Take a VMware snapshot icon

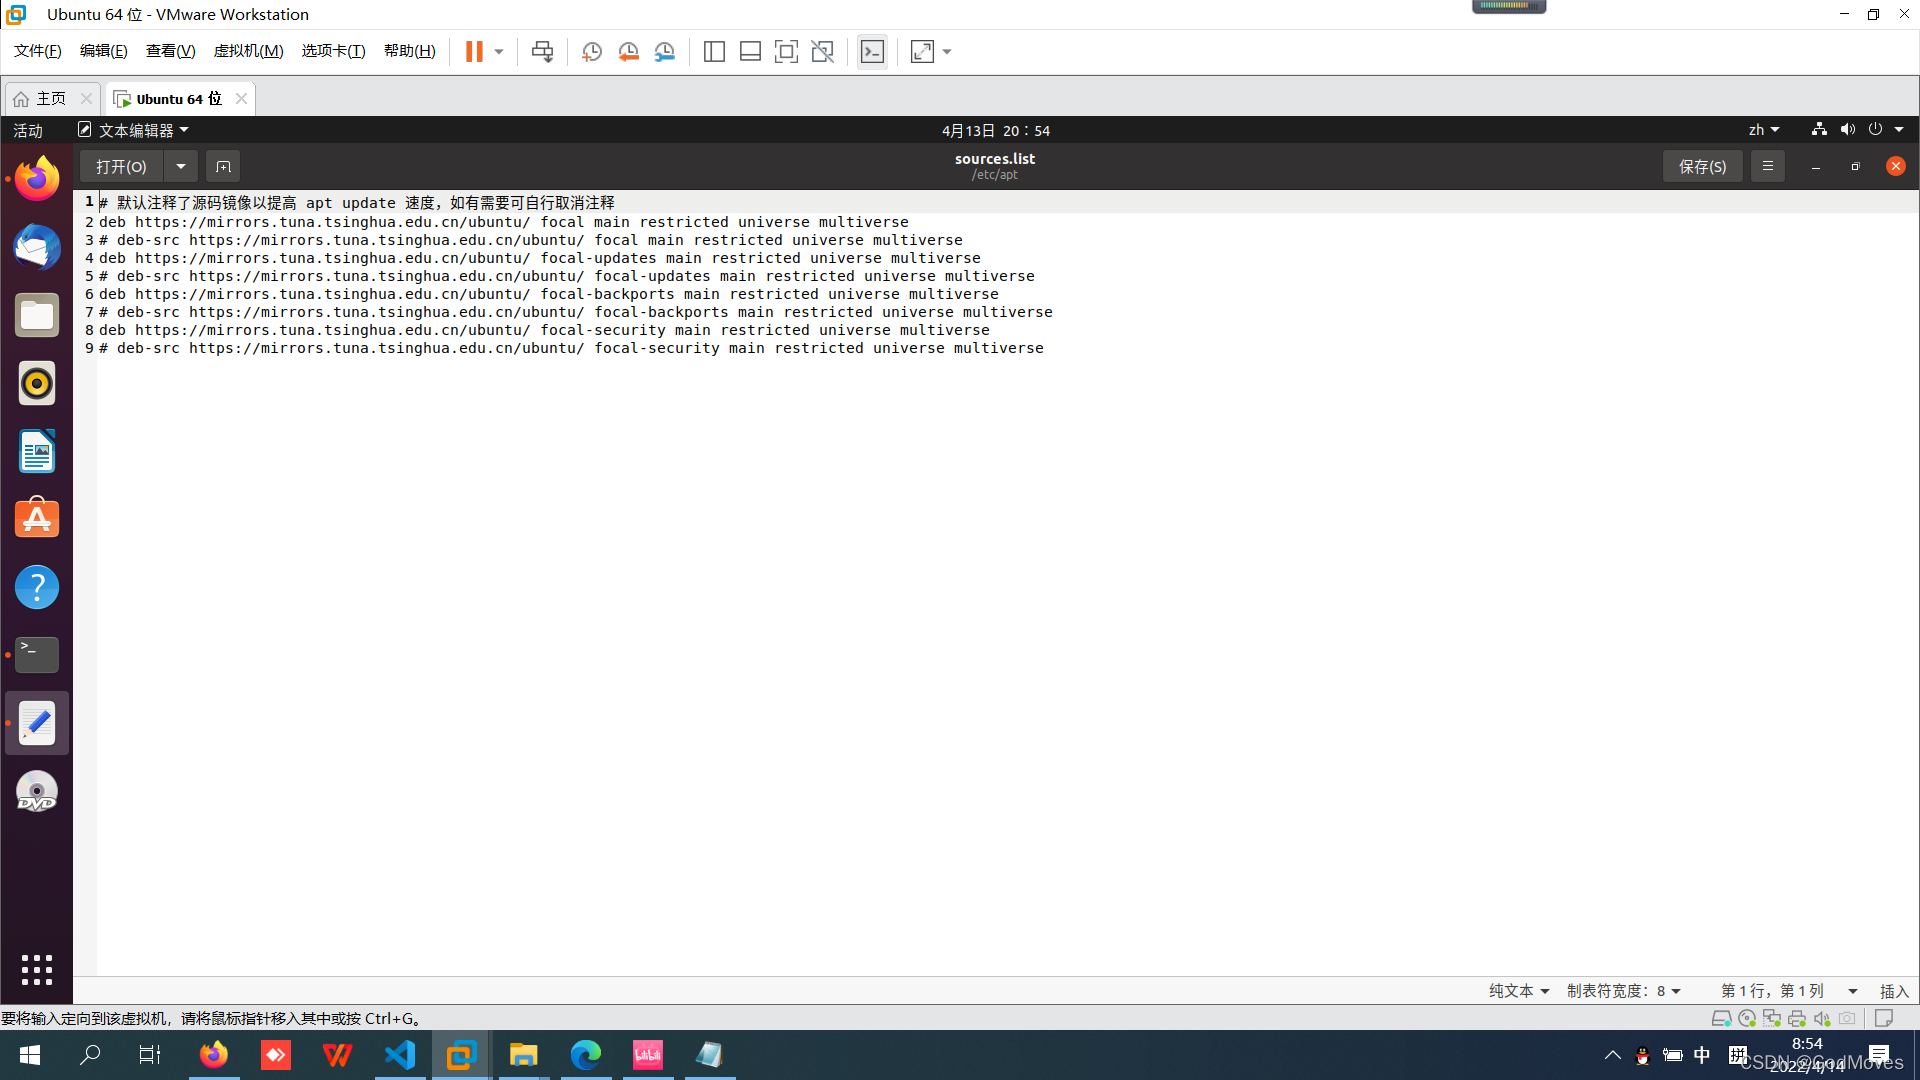coord(591,52)
